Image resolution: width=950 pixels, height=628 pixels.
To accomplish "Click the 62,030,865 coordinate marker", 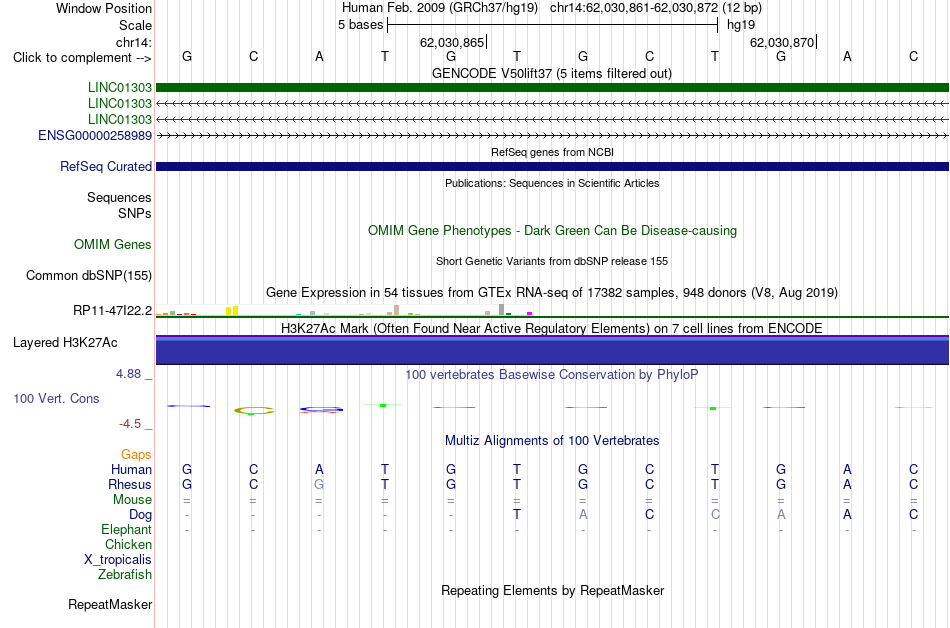I will [452, 42].
